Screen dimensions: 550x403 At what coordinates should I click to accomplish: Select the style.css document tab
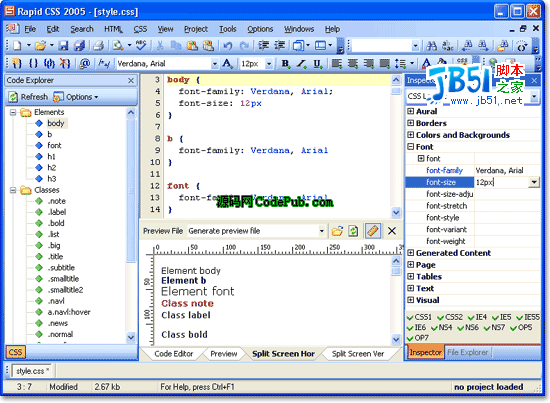pos(32,371)
